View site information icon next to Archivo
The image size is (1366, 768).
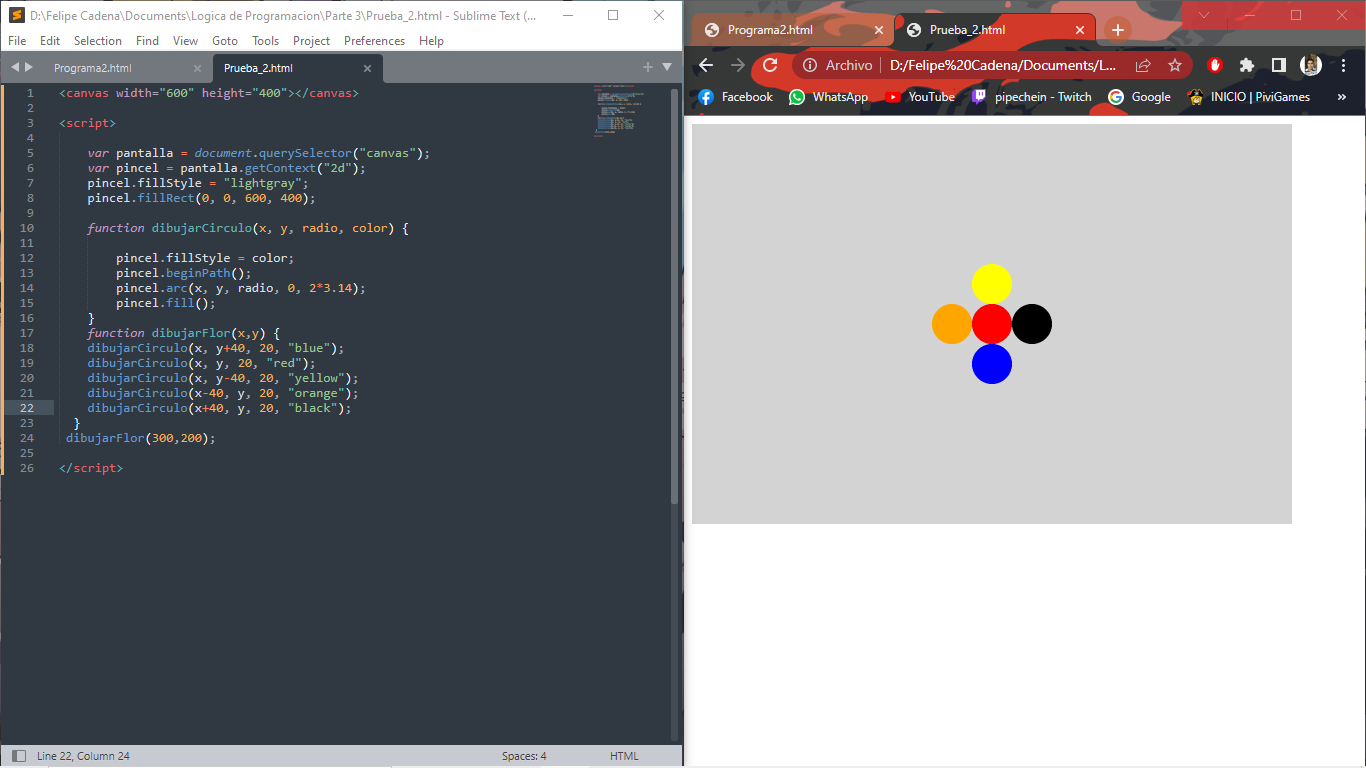click(811, 65)
